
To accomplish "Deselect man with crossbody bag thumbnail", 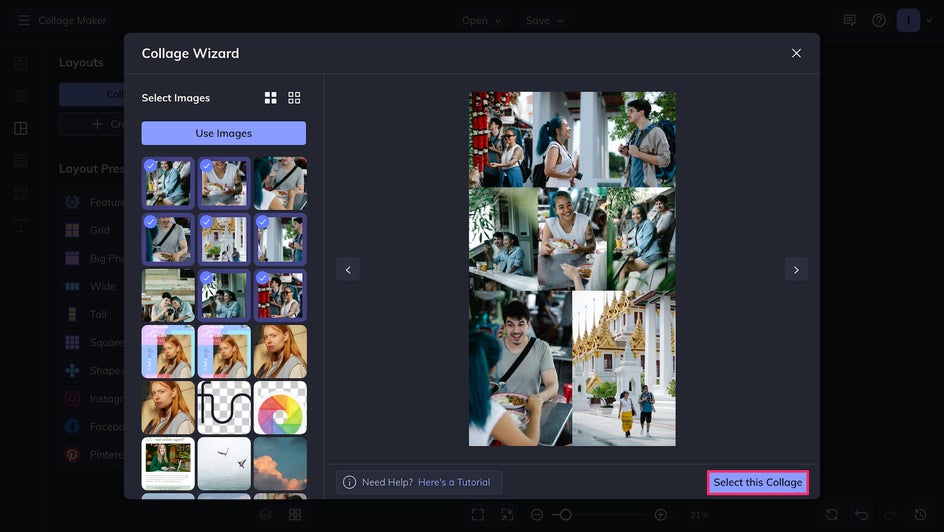I will click(x=168, y=239).
